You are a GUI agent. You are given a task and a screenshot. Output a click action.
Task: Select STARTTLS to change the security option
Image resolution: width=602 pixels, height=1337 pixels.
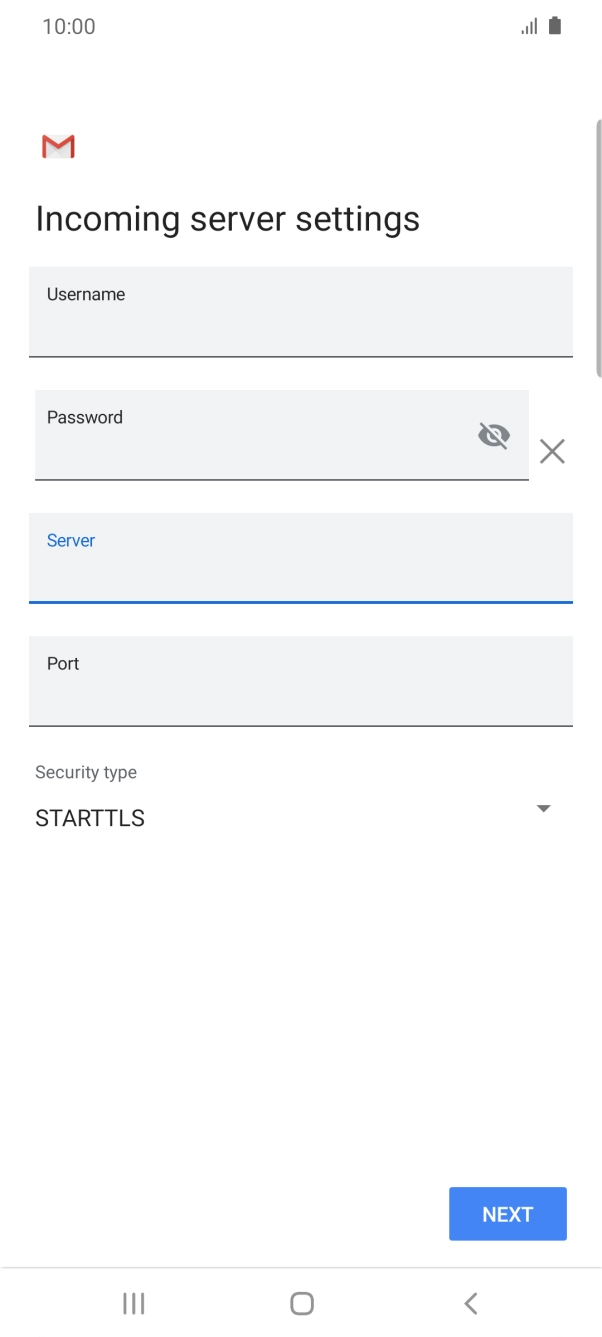[90, 817]
